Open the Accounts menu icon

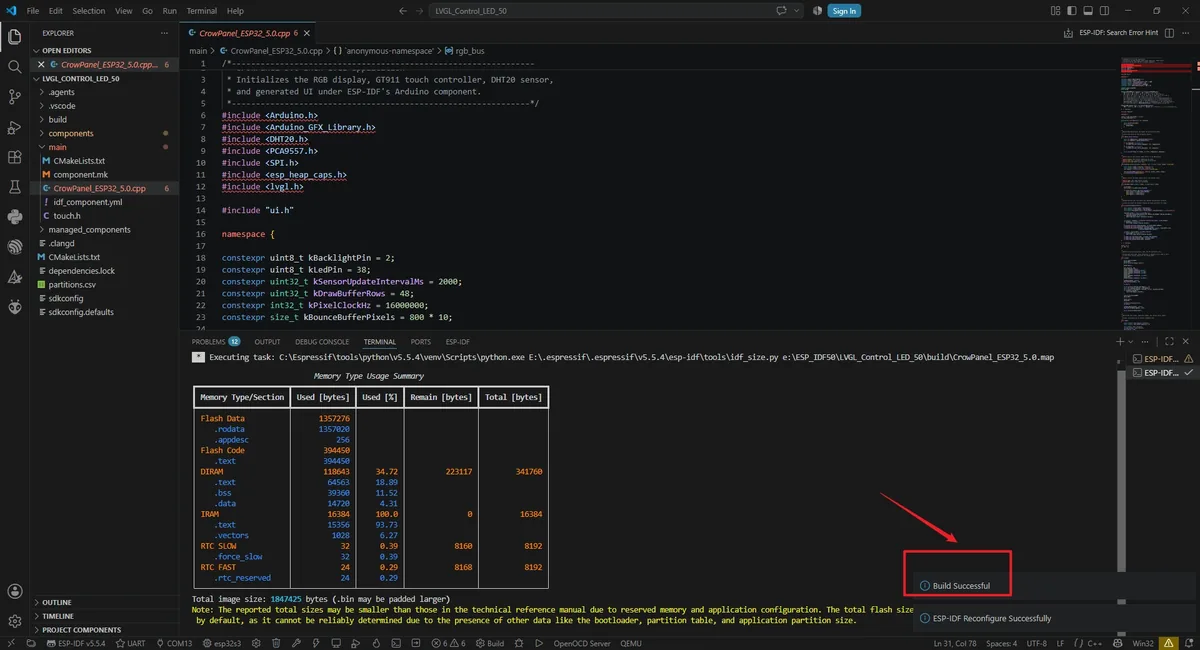(x=14, y=592)
